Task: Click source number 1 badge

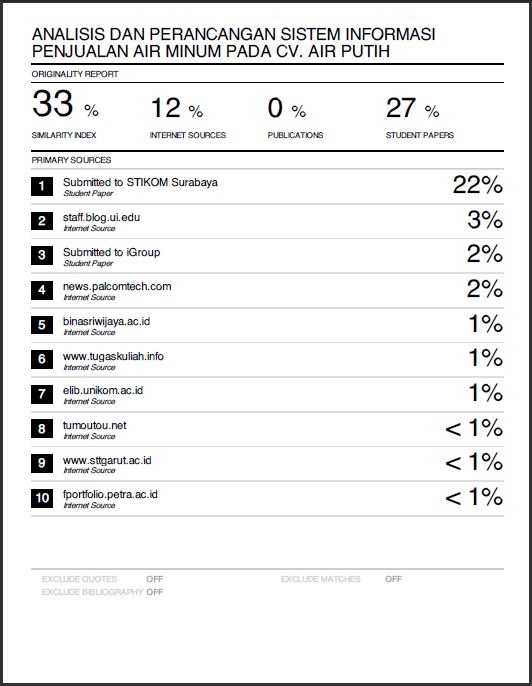Action: pyautogui.click(x=42, y=186)
